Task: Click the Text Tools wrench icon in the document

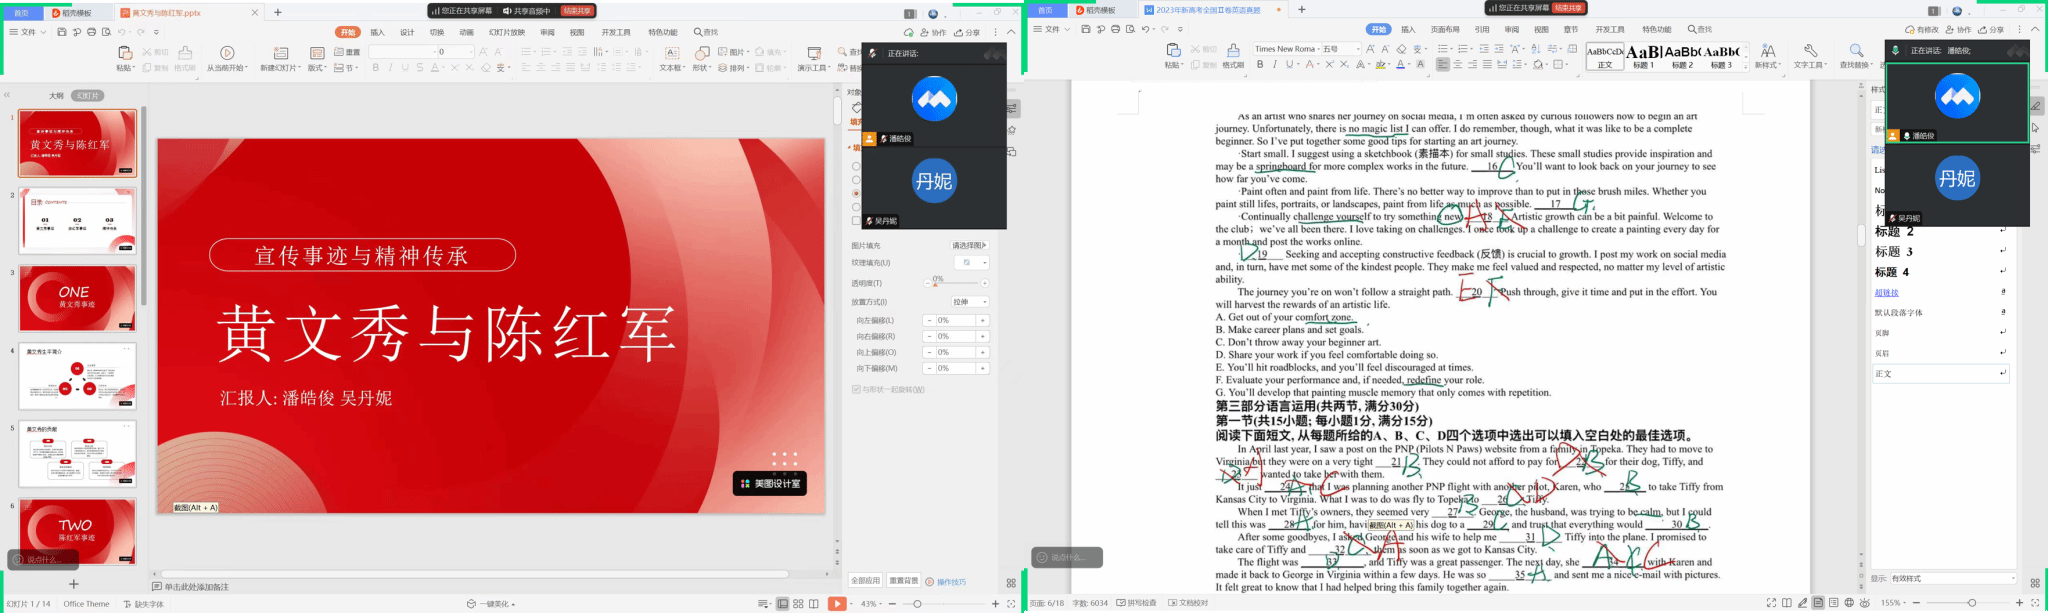Action: tap(1809, 51)
